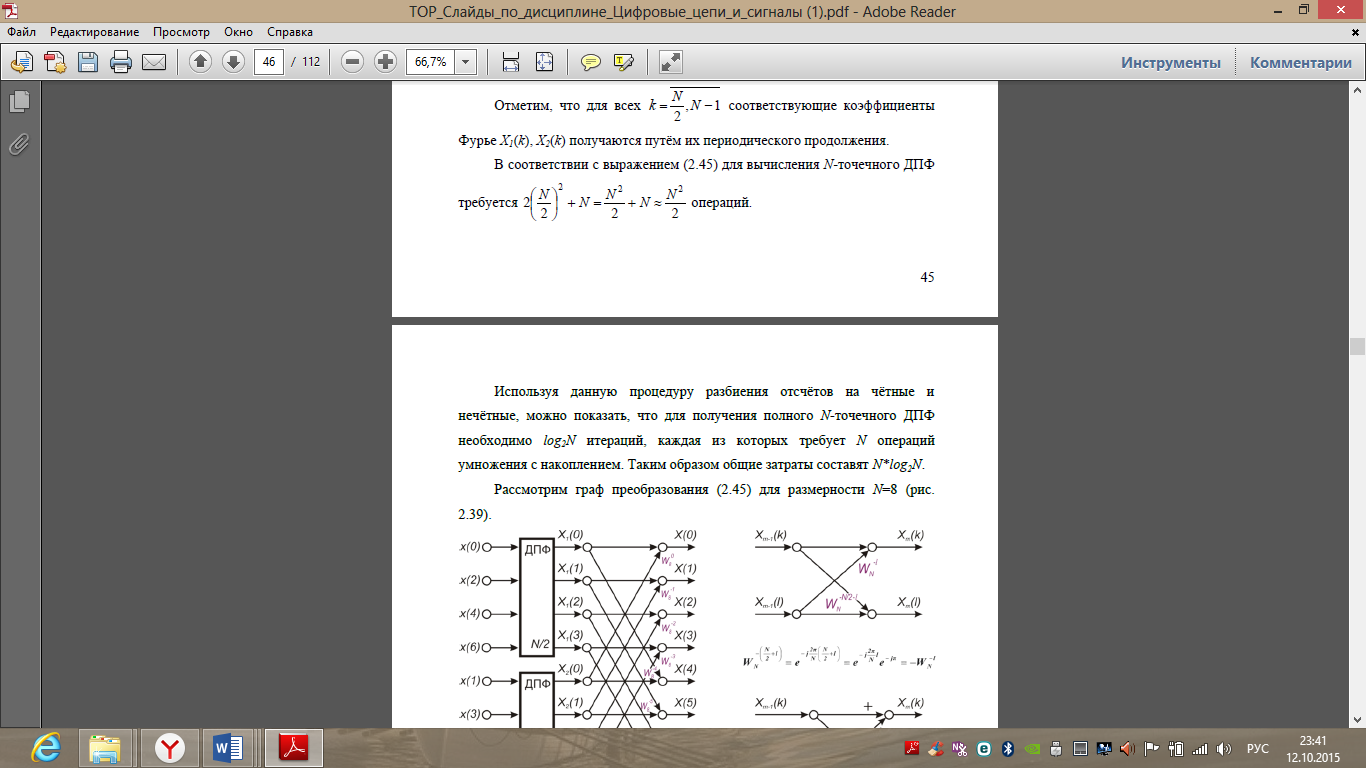Click the scrollbar up arrow at top right
Image resolution: width=1366 pixels, height=768 pixels.
[1357, 92]
